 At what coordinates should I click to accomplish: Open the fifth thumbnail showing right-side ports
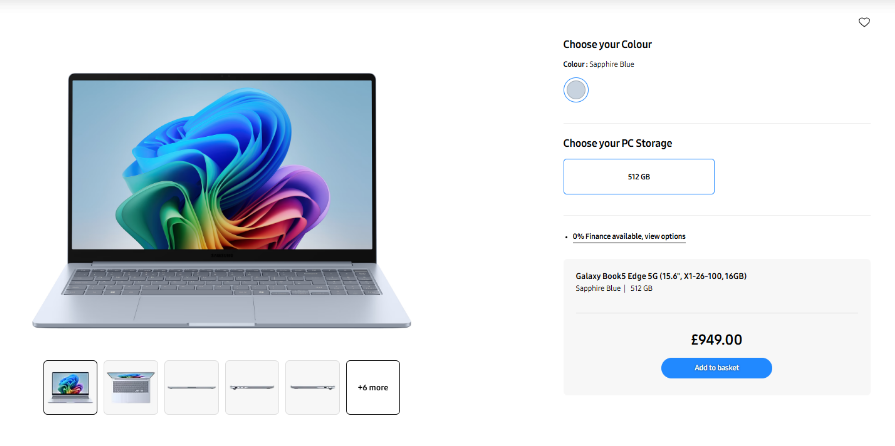coord(312,387)
